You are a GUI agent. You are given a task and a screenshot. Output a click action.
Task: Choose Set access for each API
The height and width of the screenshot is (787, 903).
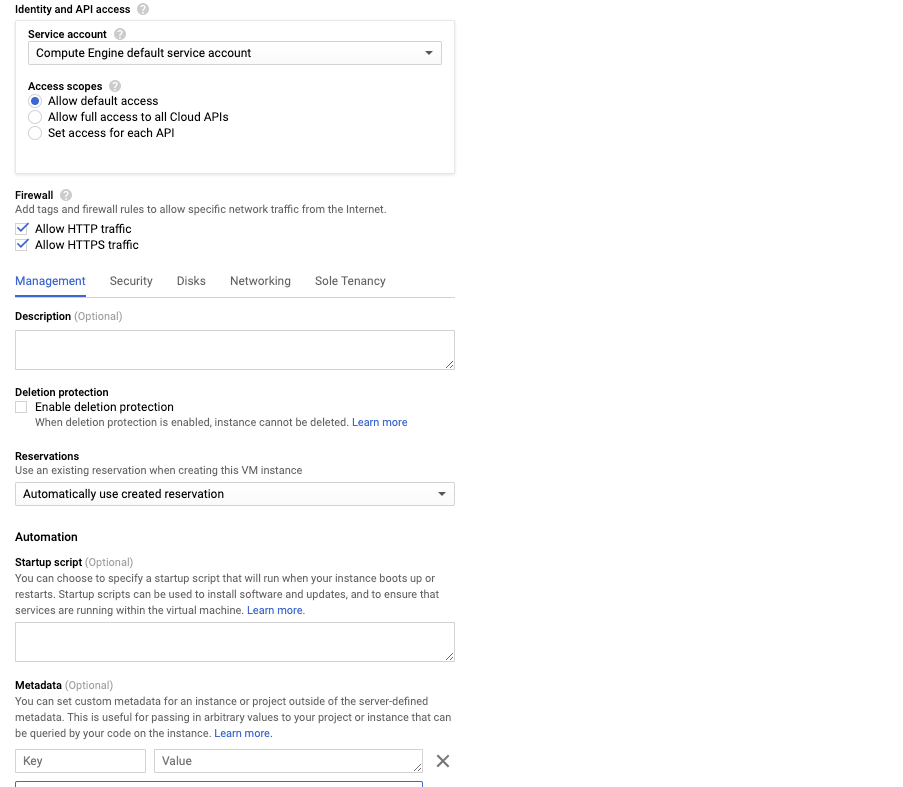click(x=34, y=132)
